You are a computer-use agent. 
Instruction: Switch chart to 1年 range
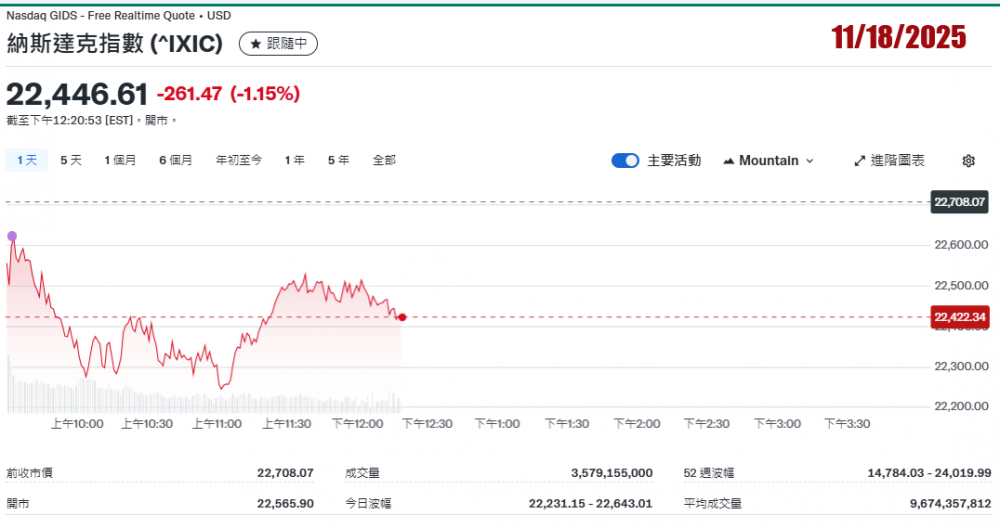point(294,160)
